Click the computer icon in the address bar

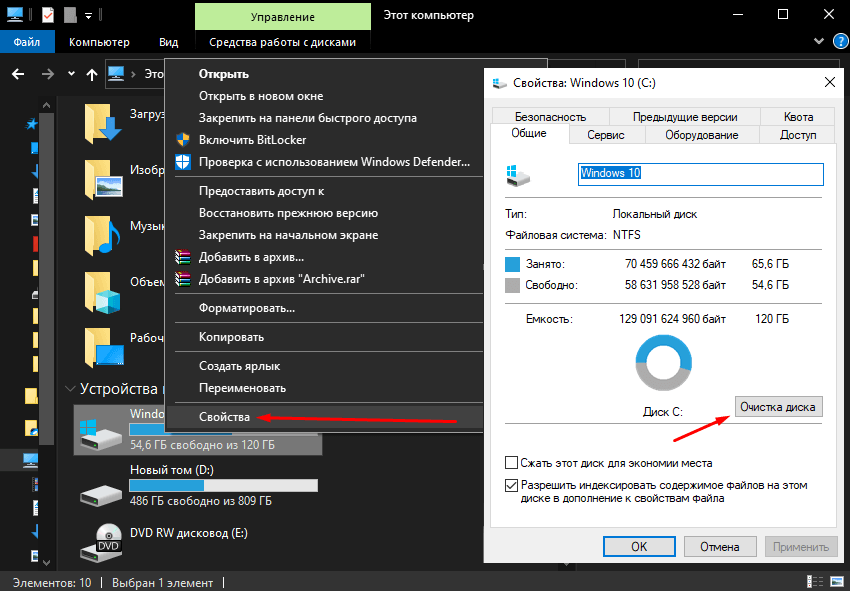click(116, 73)
